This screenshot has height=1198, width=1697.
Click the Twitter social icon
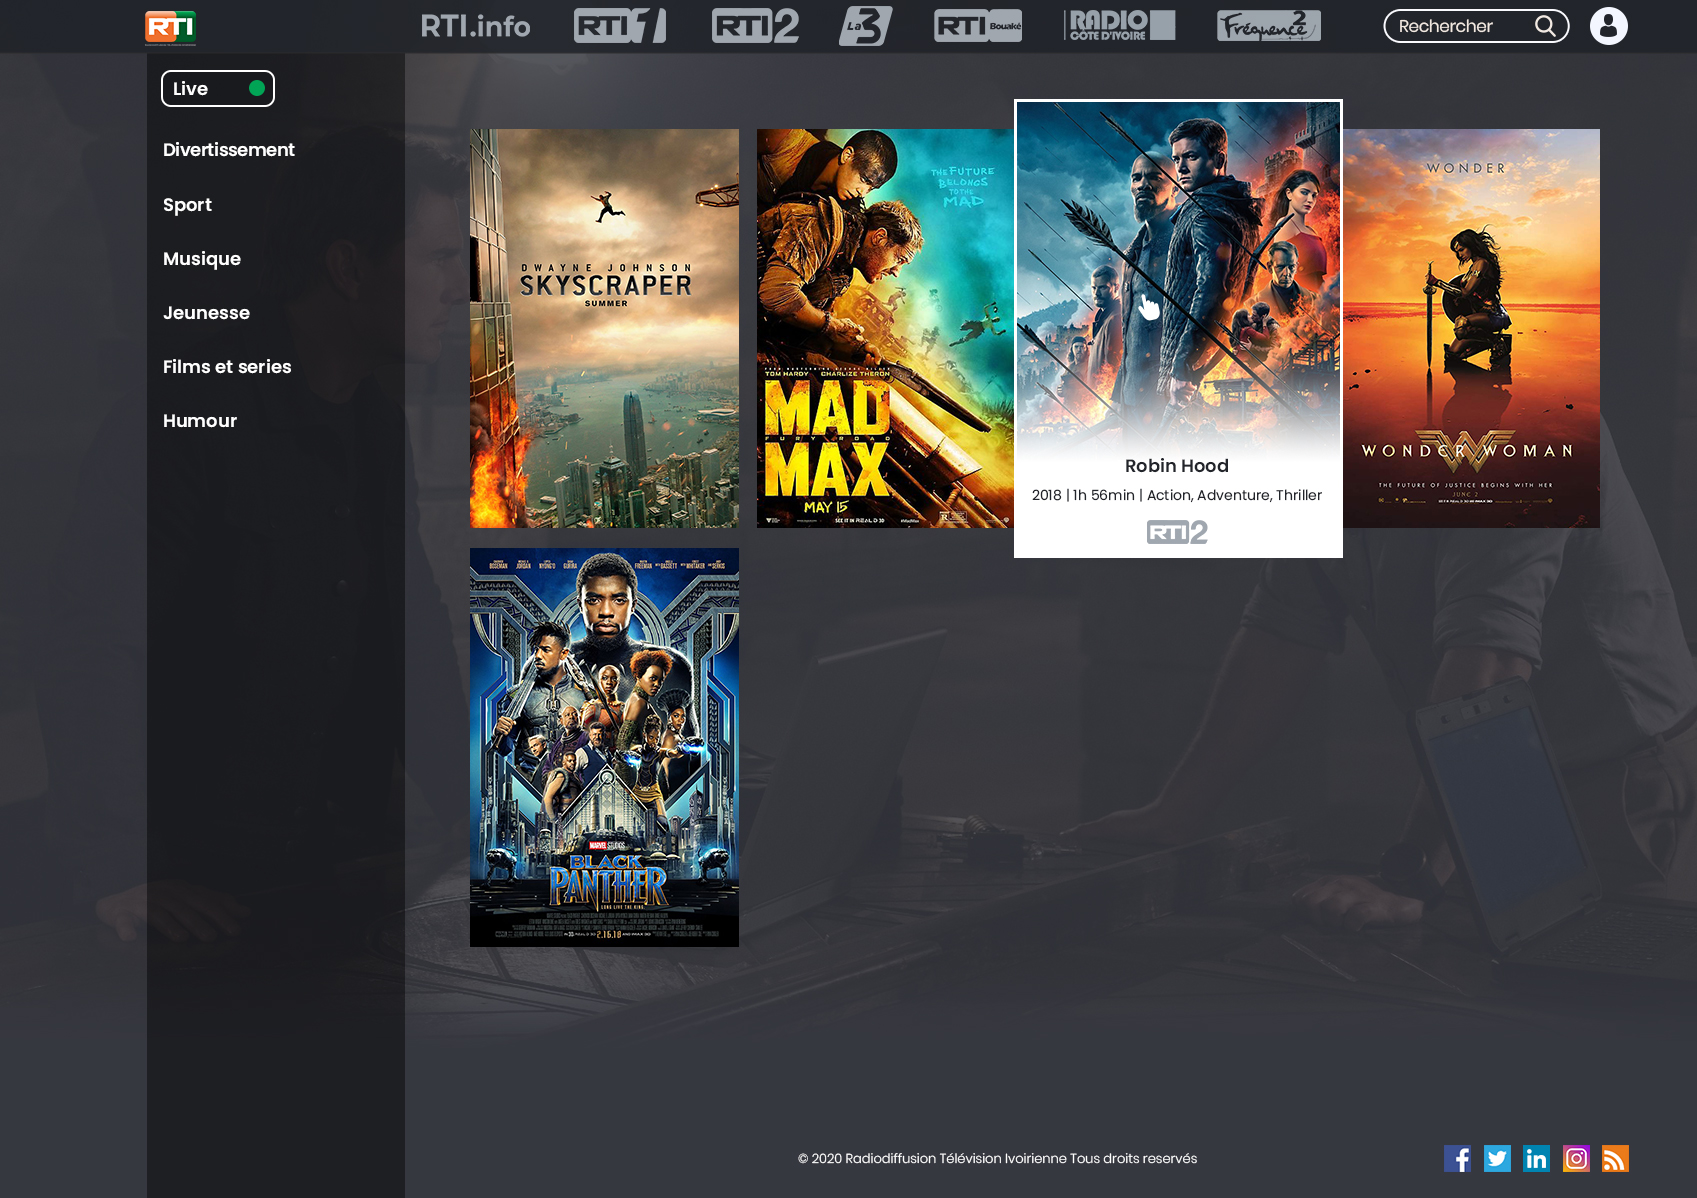(1497, 1159)
